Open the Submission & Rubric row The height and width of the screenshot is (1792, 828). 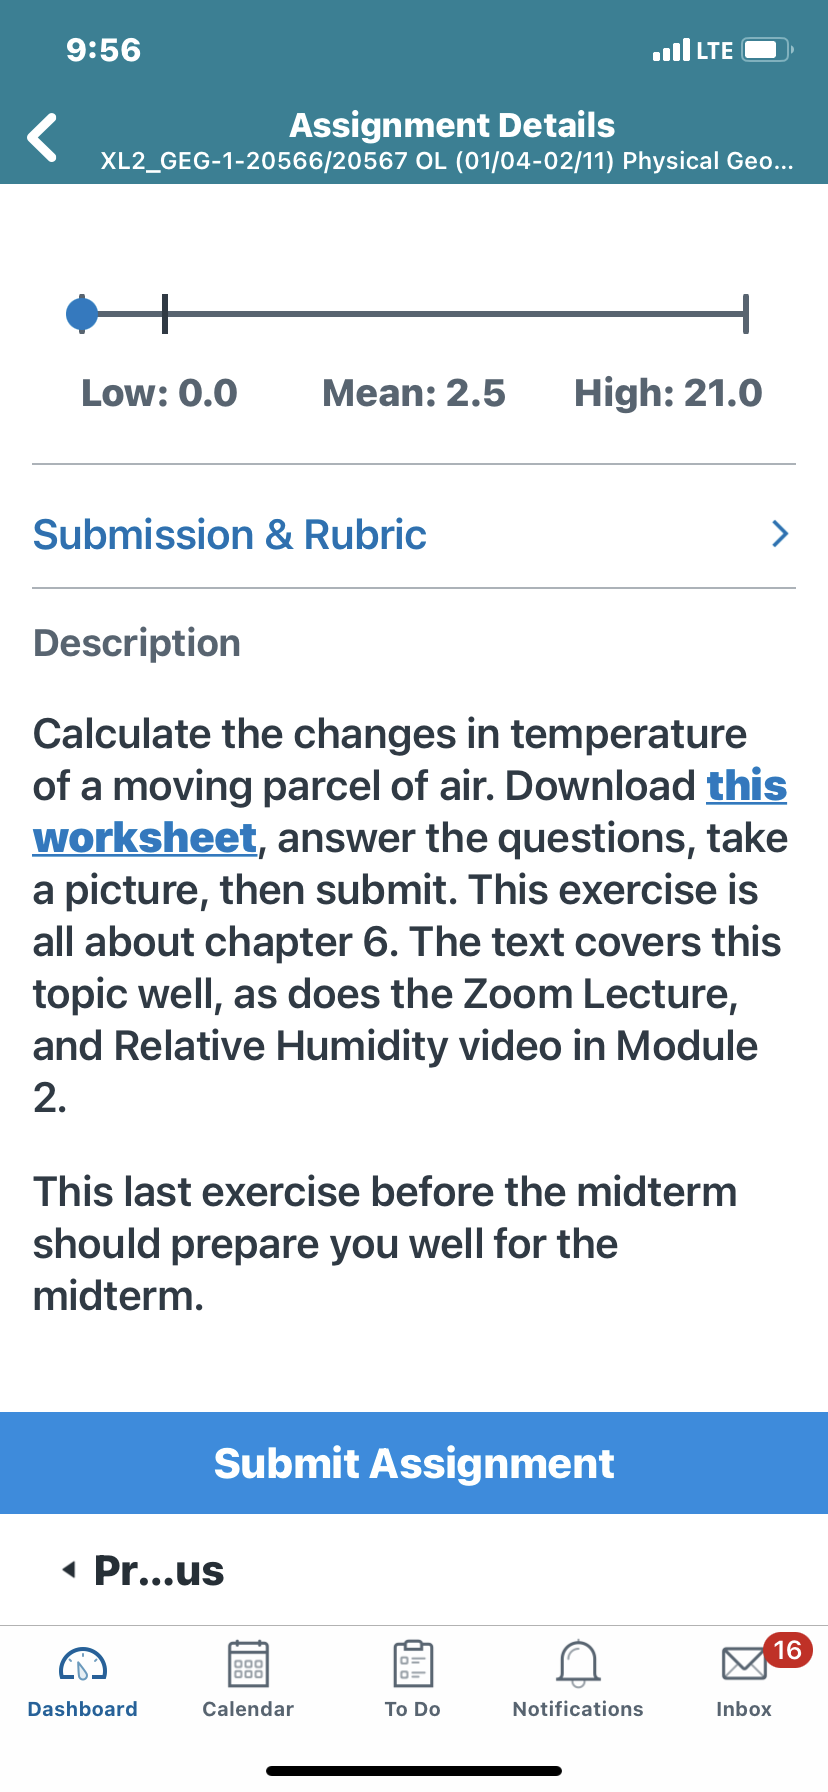coord(414,534)
